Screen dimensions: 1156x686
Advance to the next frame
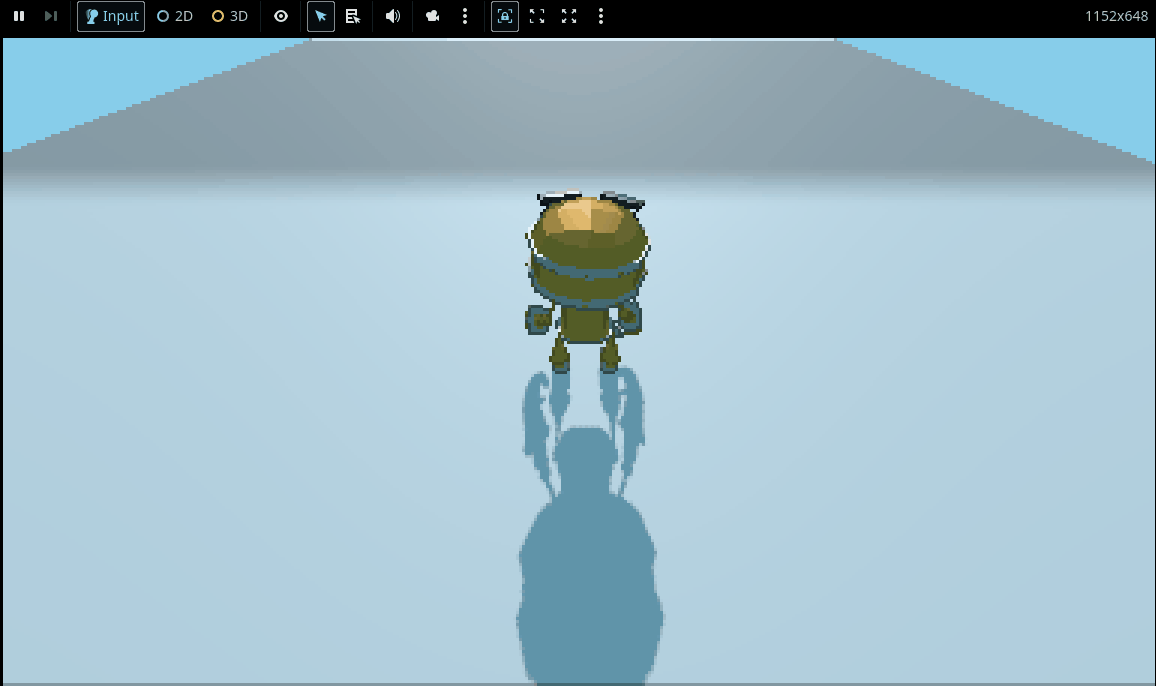coord(50,16)
